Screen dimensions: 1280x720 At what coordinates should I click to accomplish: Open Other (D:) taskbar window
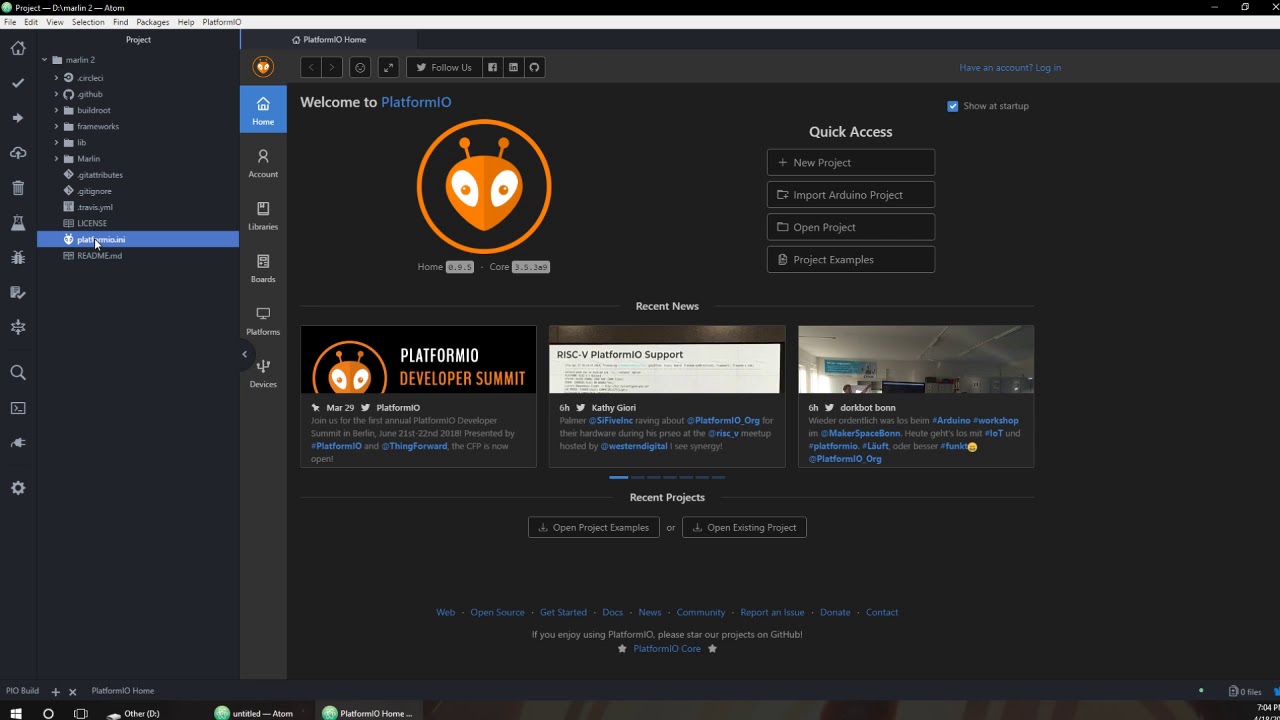click(x=134, y=713)
